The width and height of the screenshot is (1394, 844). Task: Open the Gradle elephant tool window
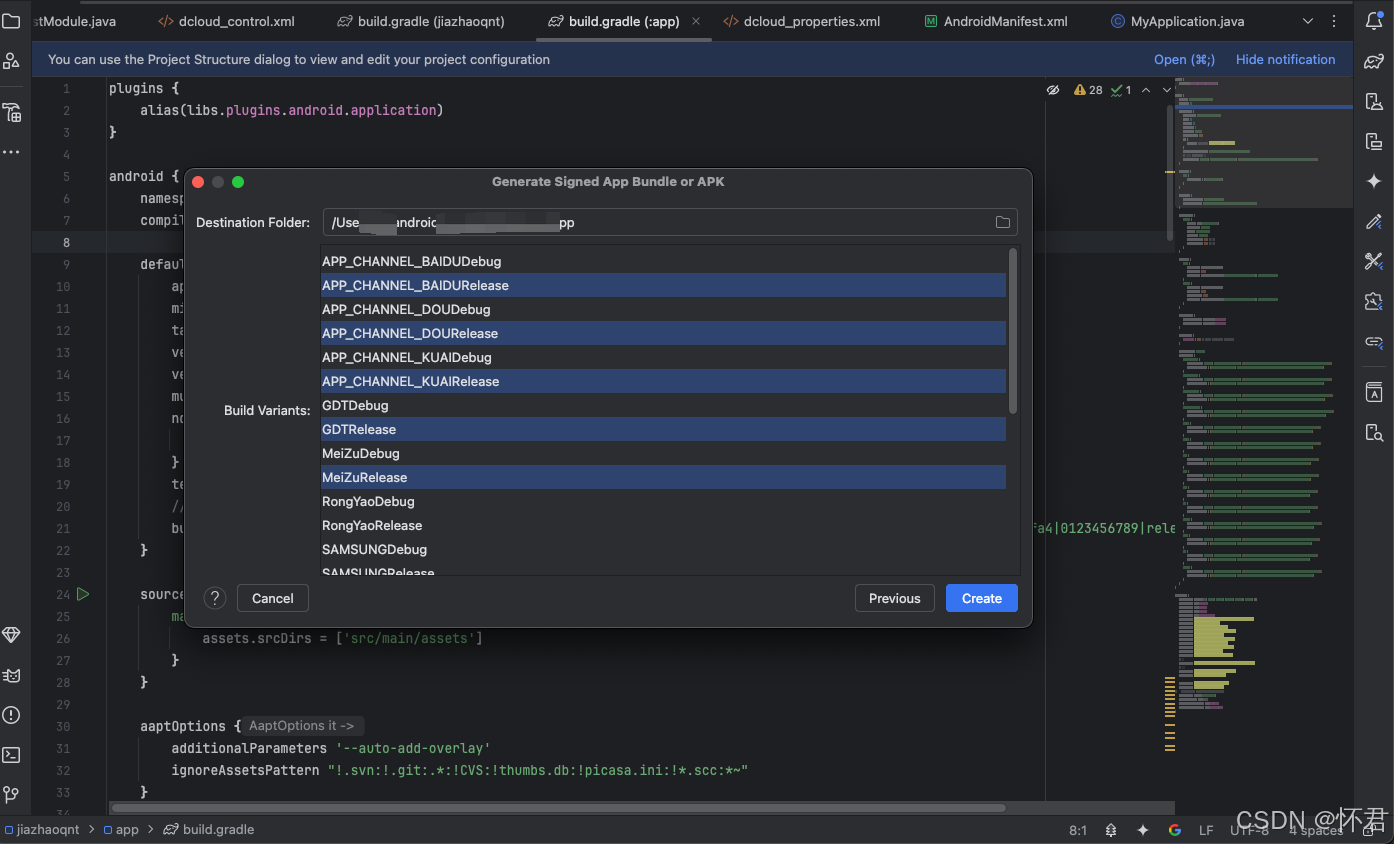1374,61
